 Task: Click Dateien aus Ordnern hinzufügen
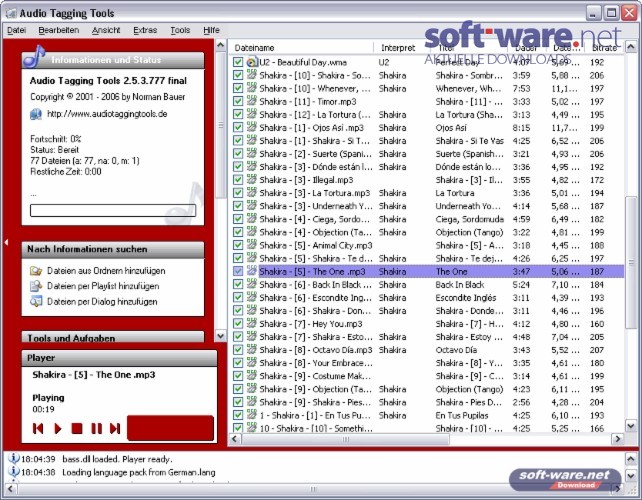[x=106, y=271]
